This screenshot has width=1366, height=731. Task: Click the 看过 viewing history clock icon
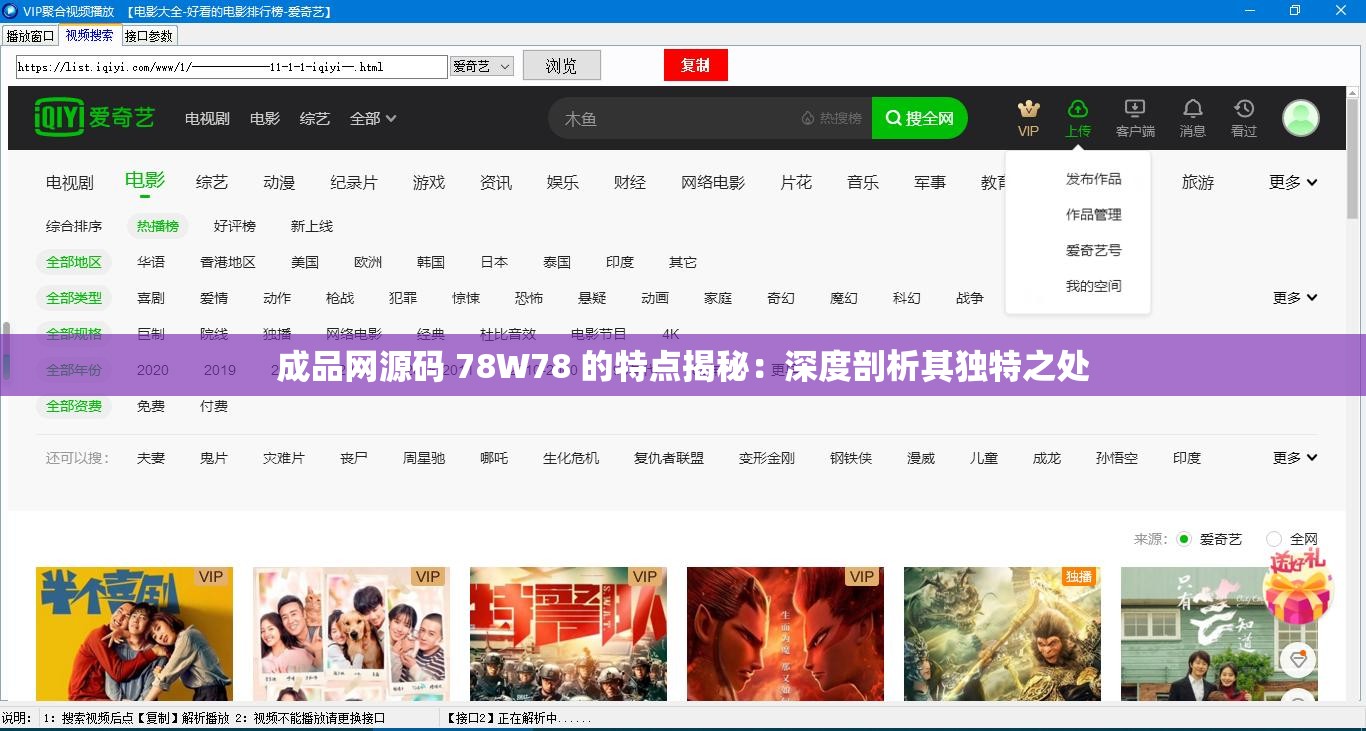click(x=1243, y=108)
